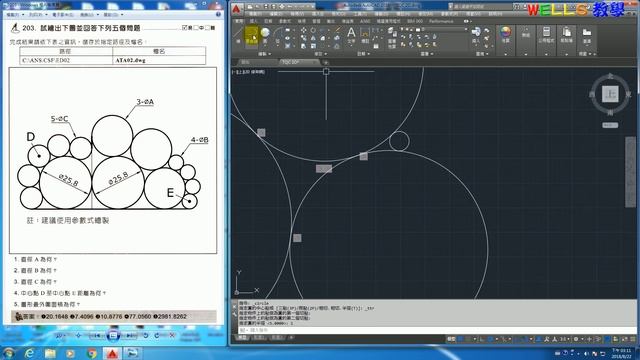Open Layer Properties in the Layers panel
Image resolution: width=640 pixels, height=360 pixels.
pyautogui.click(x=392, y=38)
